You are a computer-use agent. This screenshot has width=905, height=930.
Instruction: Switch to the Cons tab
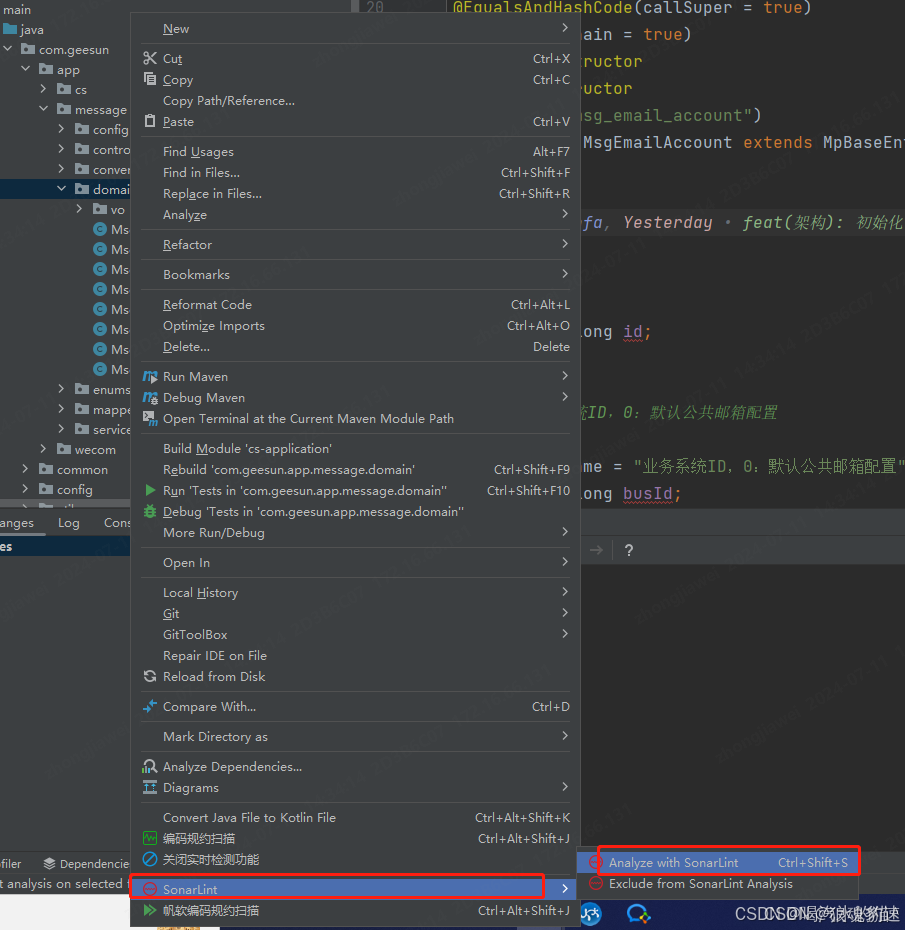coord(117,523)
